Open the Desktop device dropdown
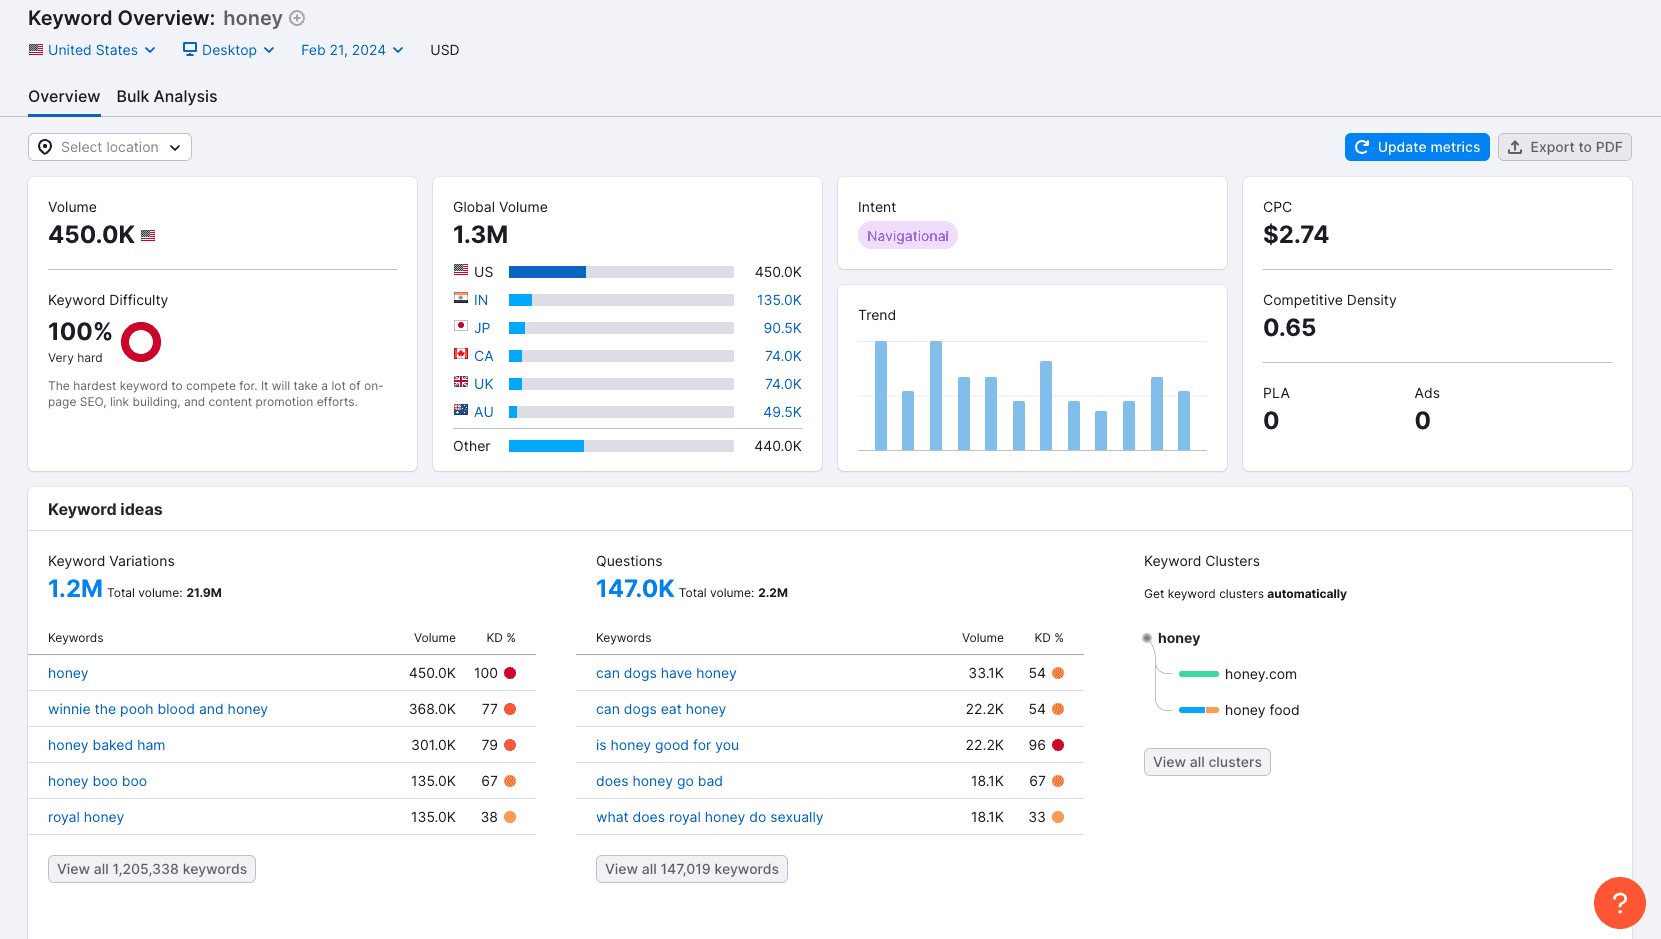The height and width of the screenshot is (939, 1661). point(228,50)
